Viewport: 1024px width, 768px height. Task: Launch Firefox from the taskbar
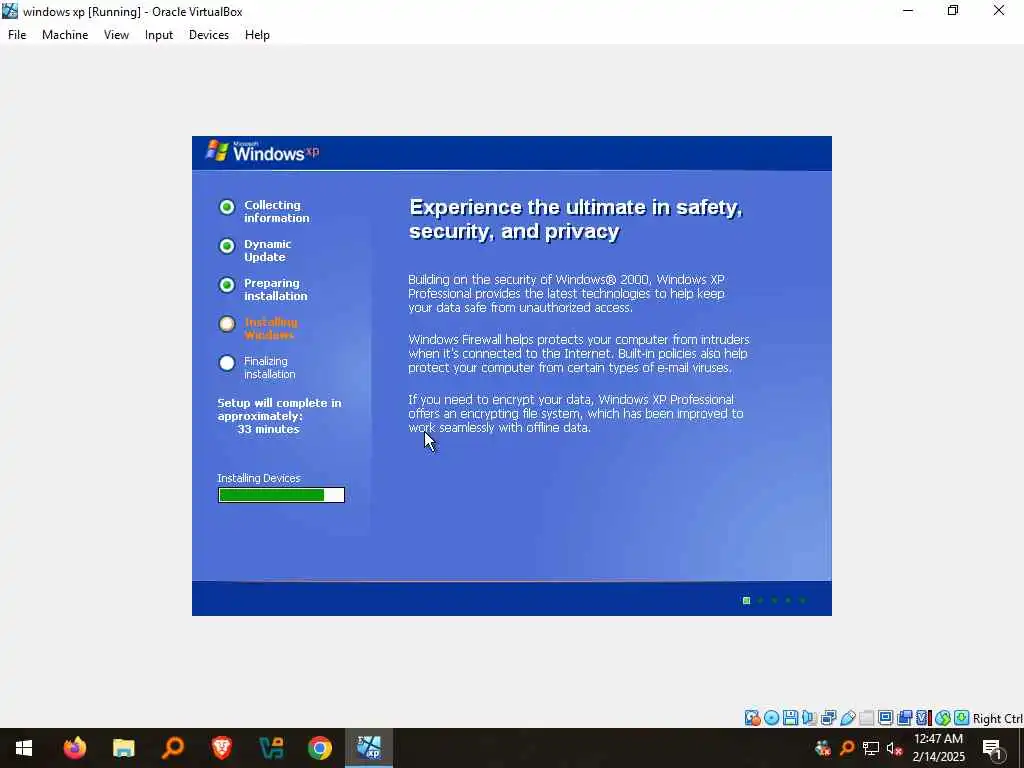point(74,748)
